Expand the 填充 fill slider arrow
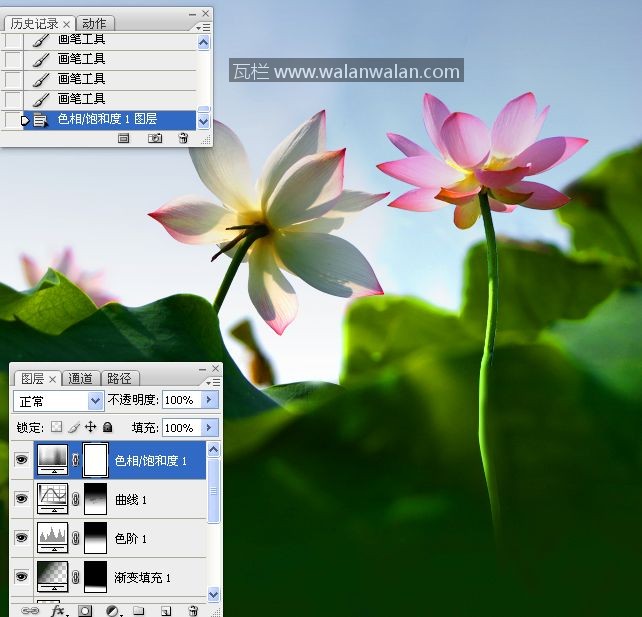Image resolution: width=642 pixels, height=617 pixels. [x=209, y=427]
